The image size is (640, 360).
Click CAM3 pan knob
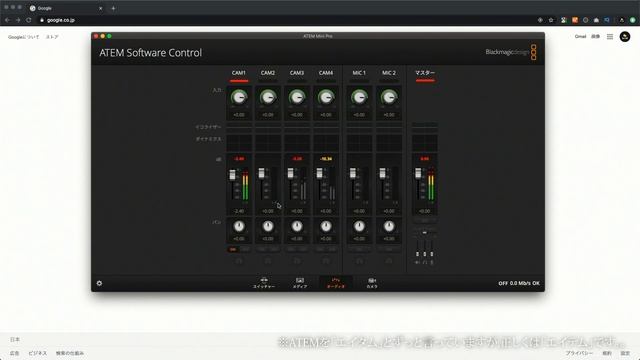tap(297, 226)
